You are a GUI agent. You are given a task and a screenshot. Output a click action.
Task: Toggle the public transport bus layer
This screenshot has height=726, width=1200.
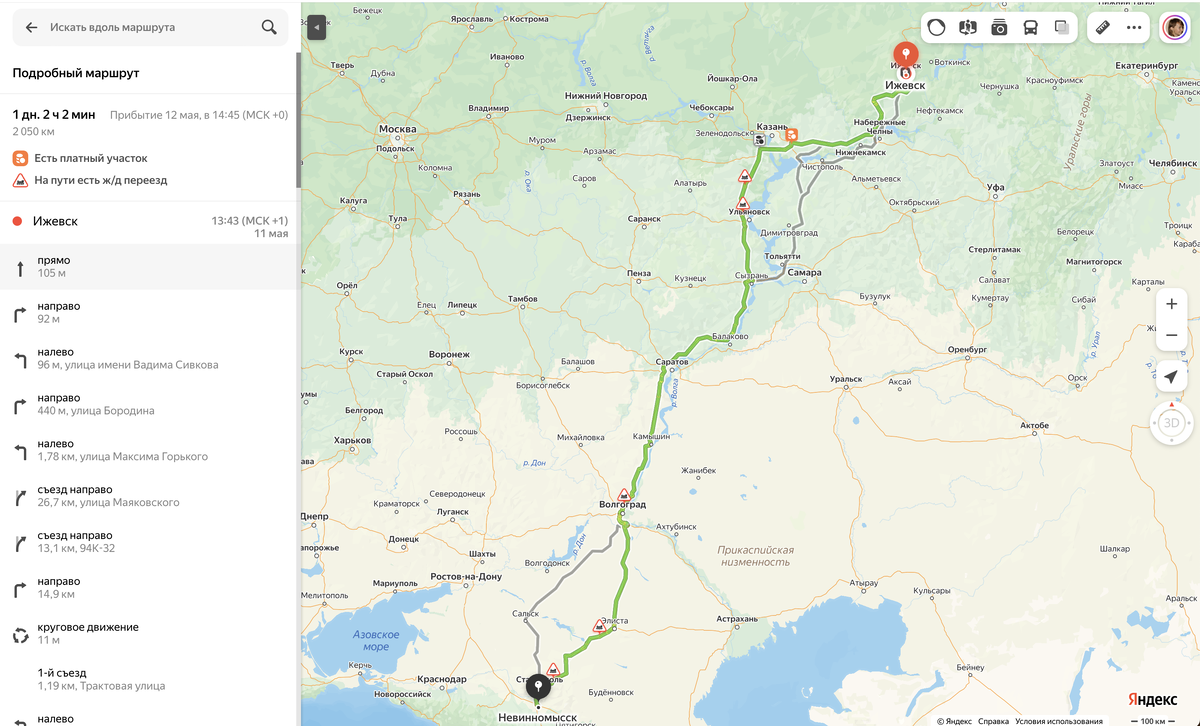pyautogui.click(x=1030, y=28)
